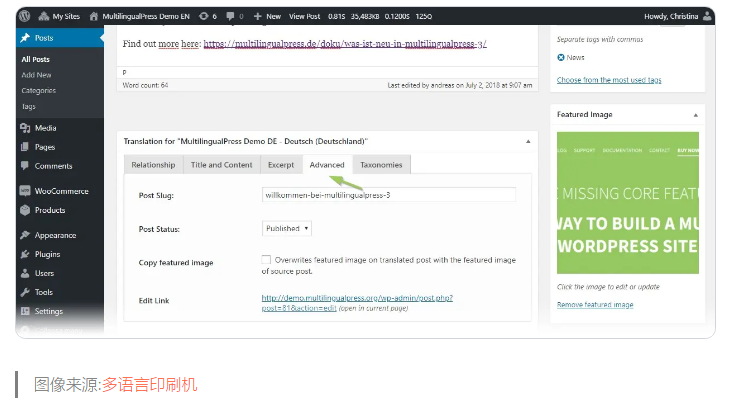This screenshot has width=754, height=412.
Task: Switch to the Relationship tab
Action: tap(153, 165)
